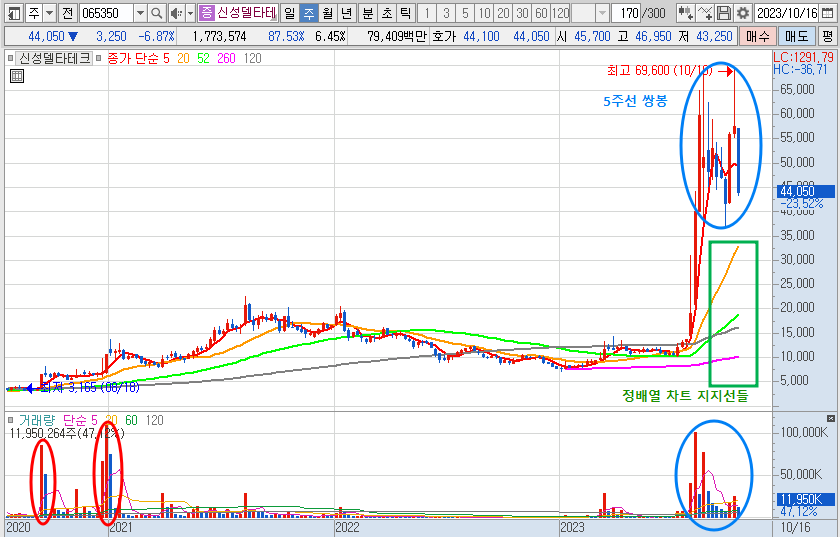840x537 pixels.
Task: Click the 2023/10/16 date field
Action: pos(787,13)
